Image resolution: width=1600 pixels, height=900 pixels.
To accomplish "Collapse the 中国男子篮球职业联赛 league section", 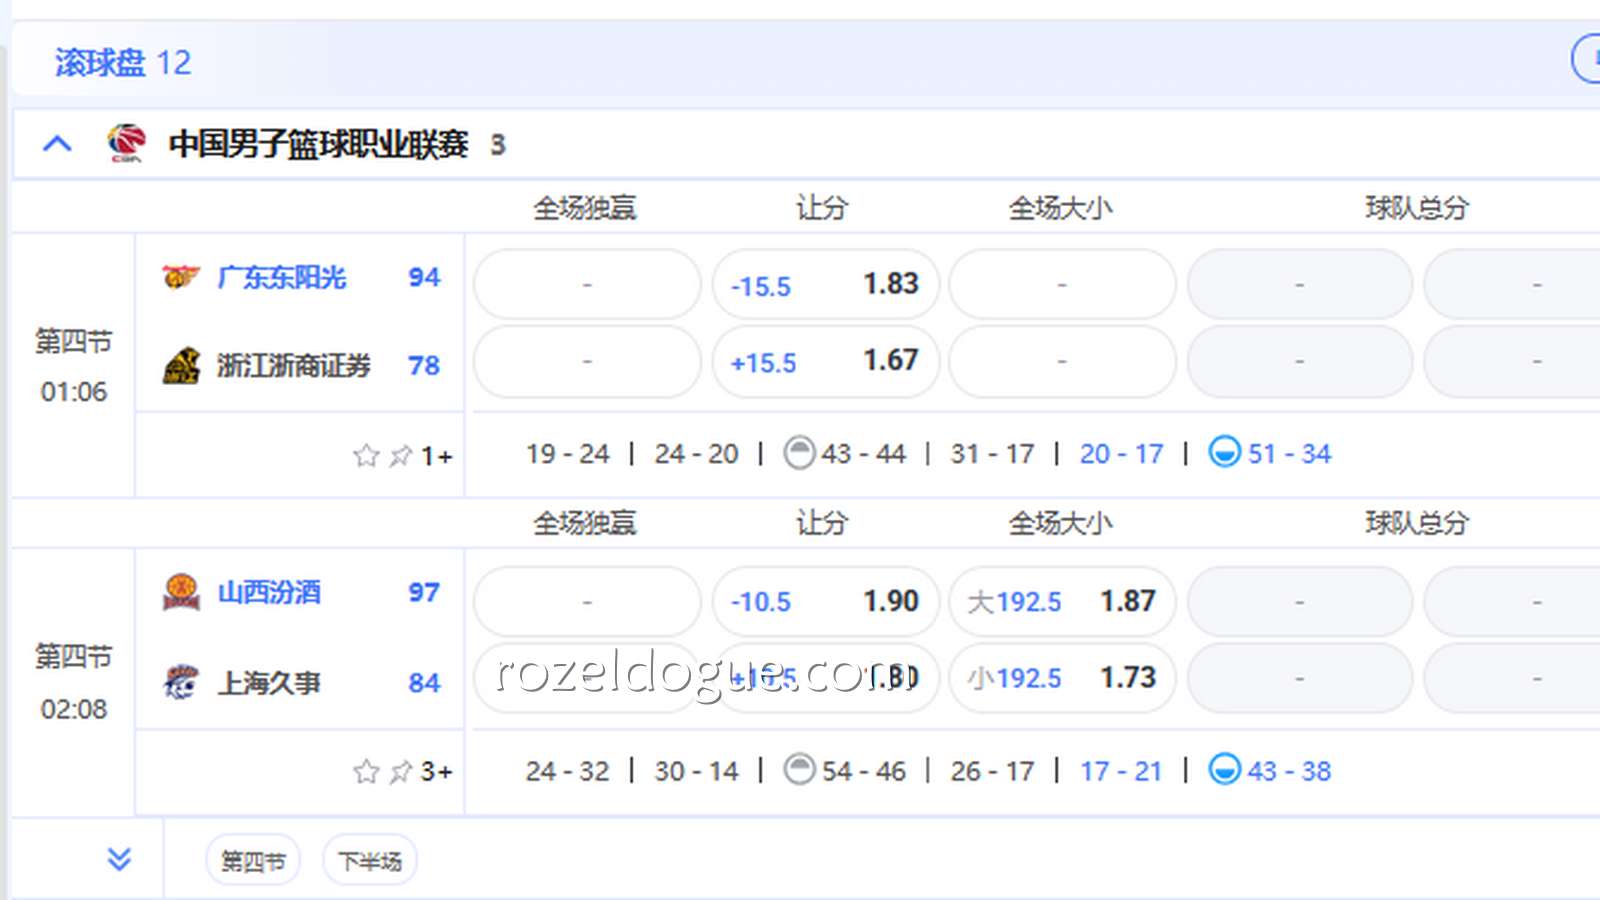I will pyautogui.click(x=58, y=144).
